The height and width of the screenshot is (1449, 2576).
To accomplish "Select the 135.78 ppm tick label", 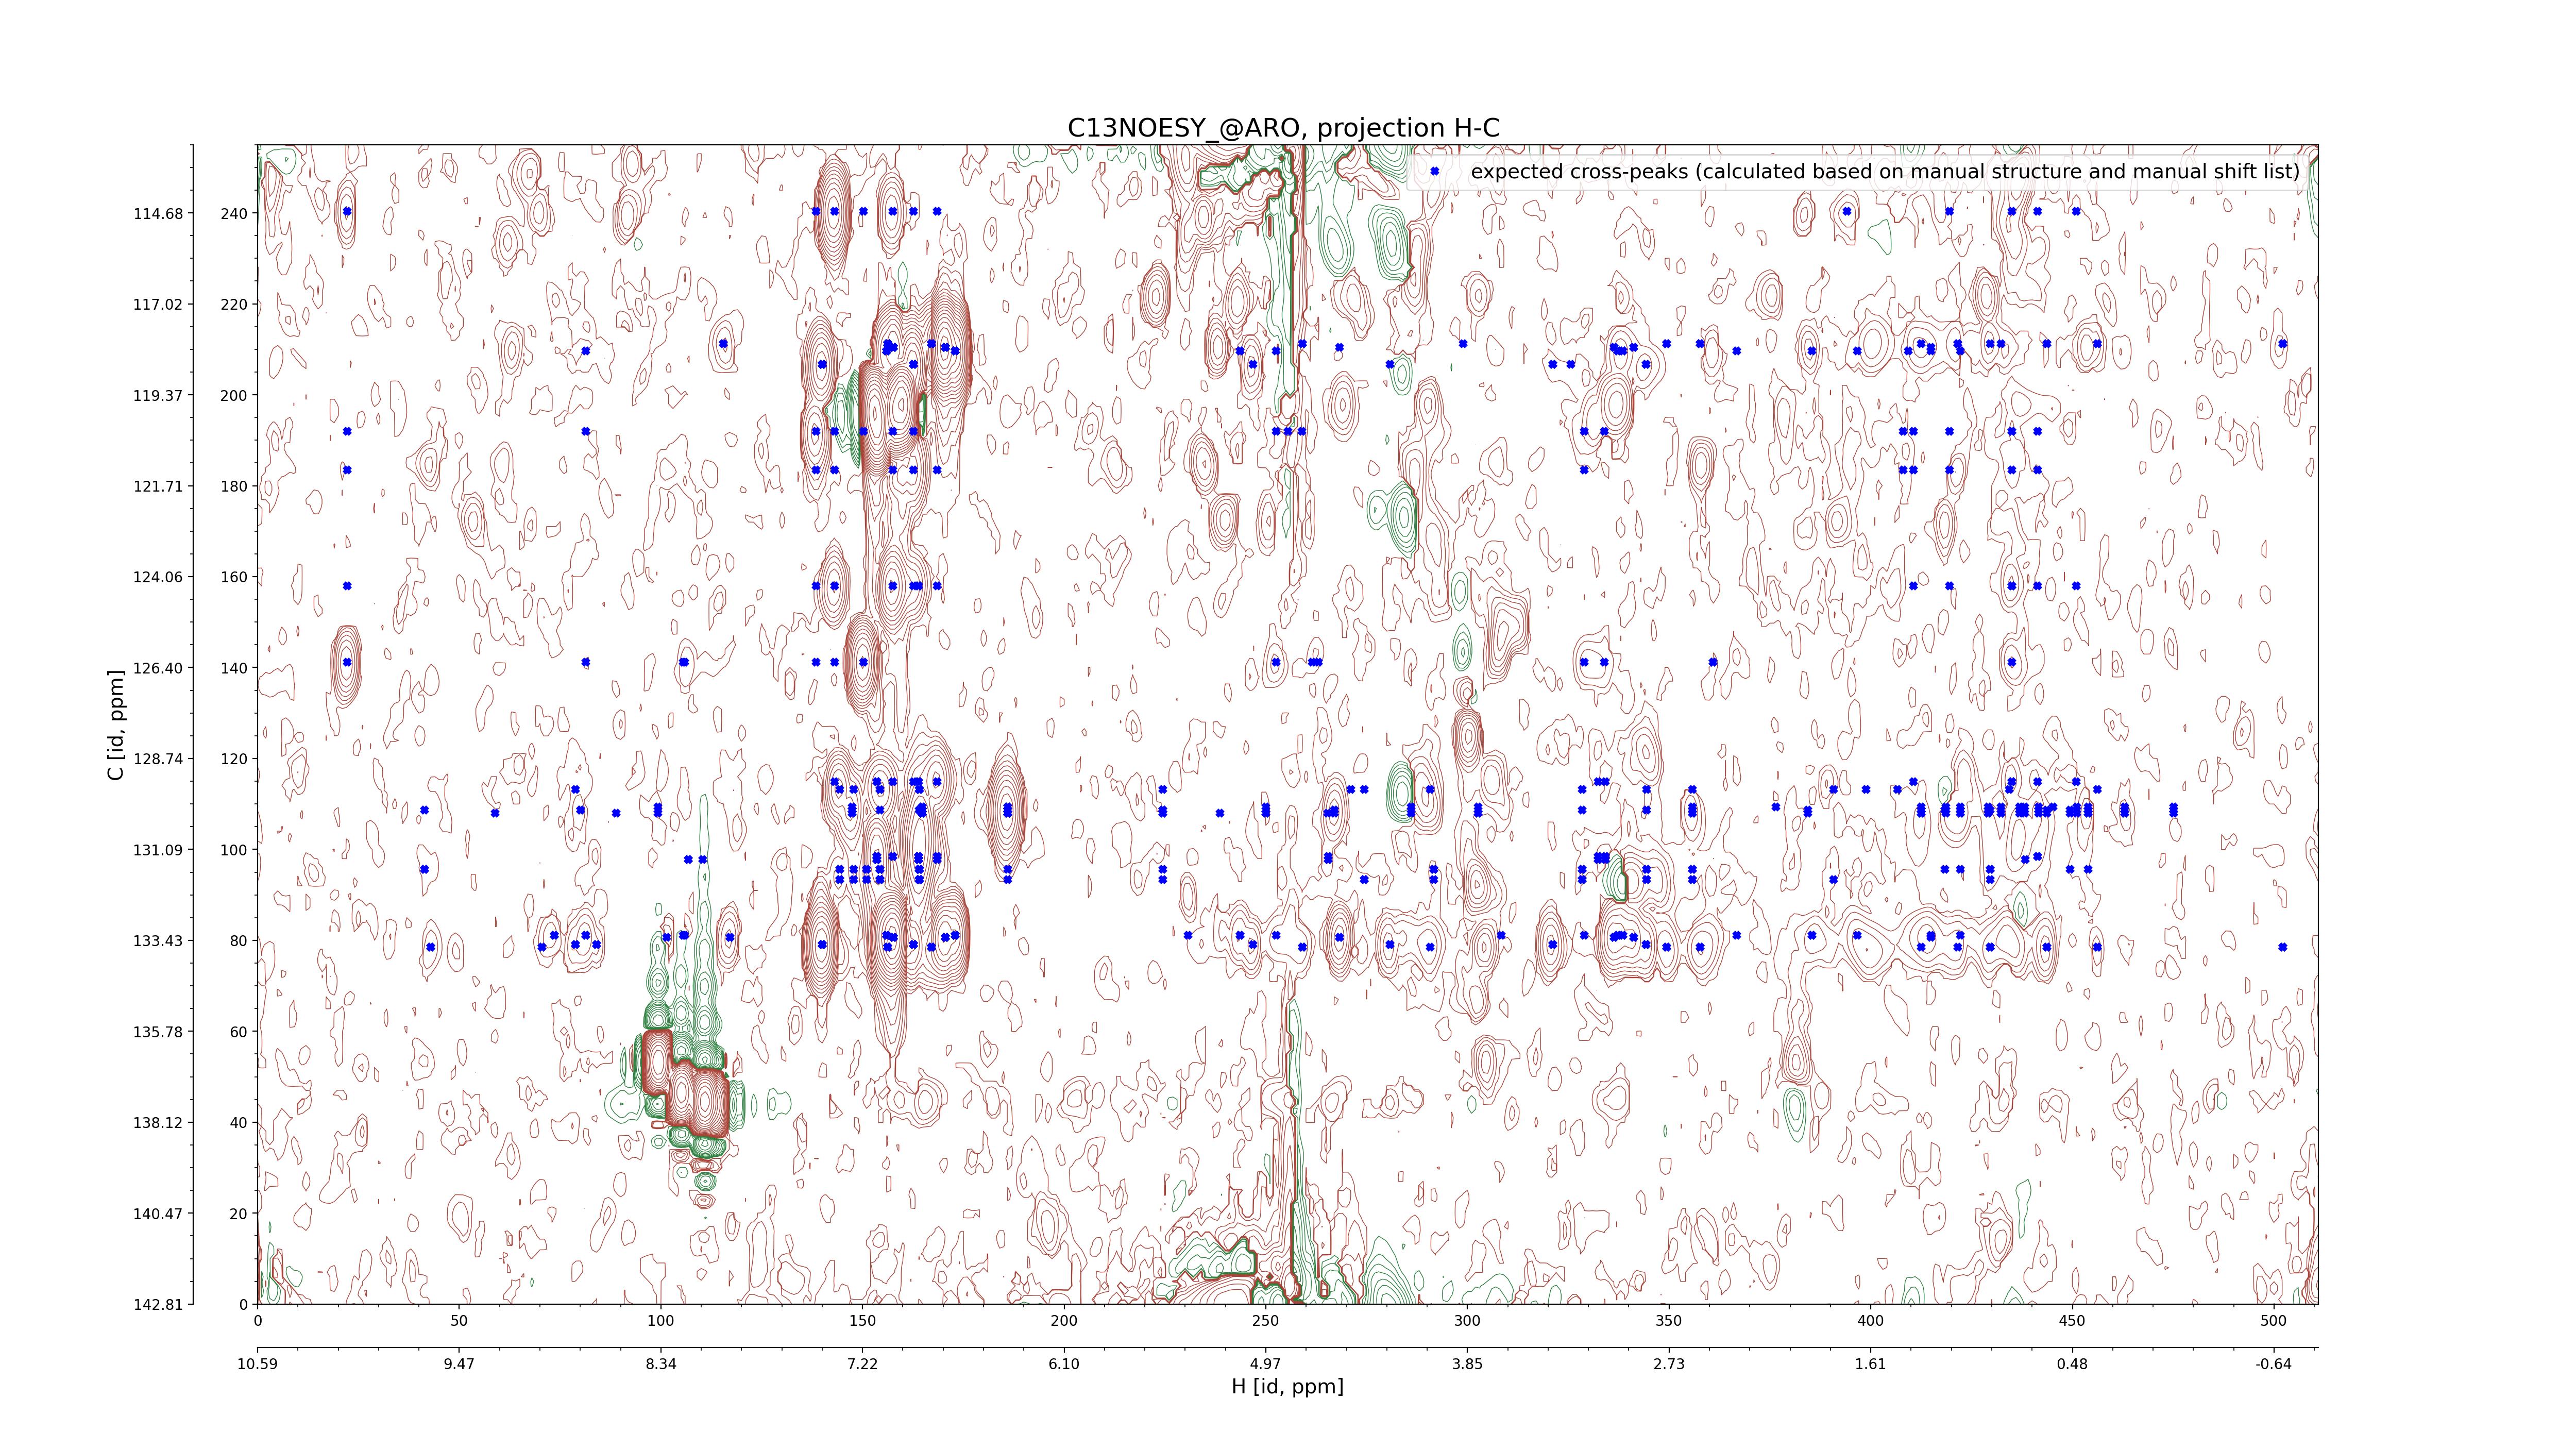I will point(158,1032).
